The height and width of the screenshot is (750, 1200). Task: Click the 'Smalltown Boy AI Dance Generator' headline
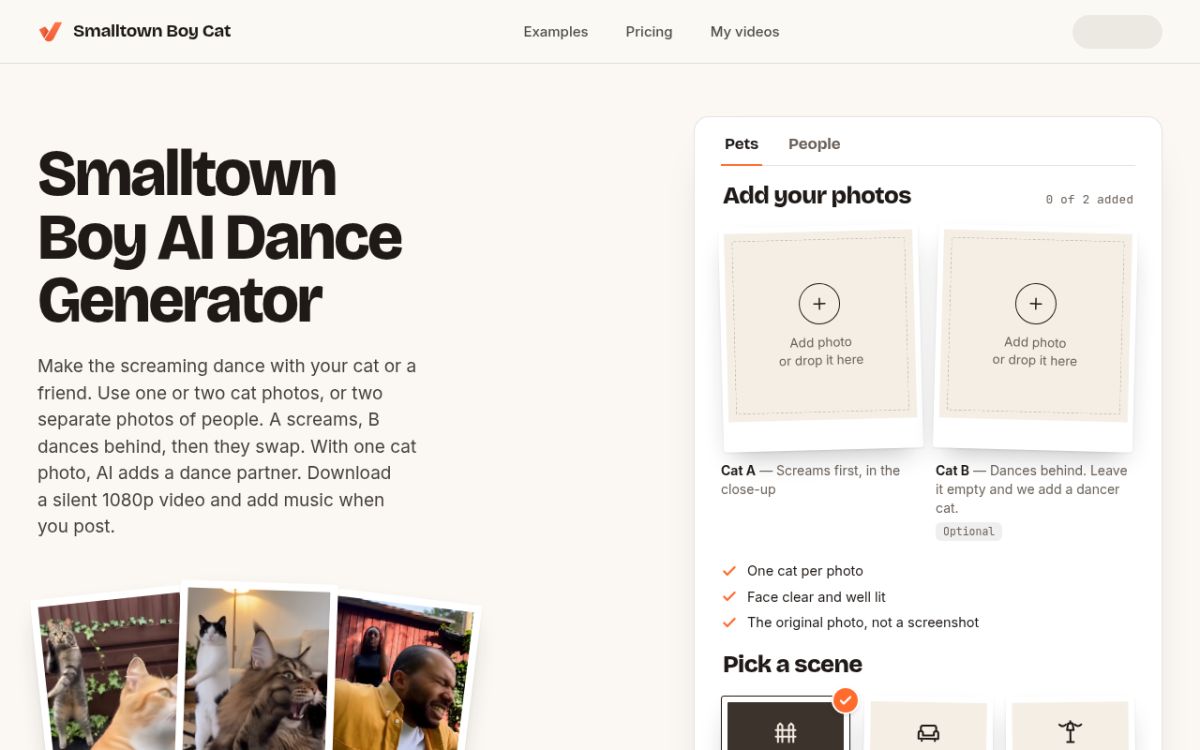(x=220, y=237)
